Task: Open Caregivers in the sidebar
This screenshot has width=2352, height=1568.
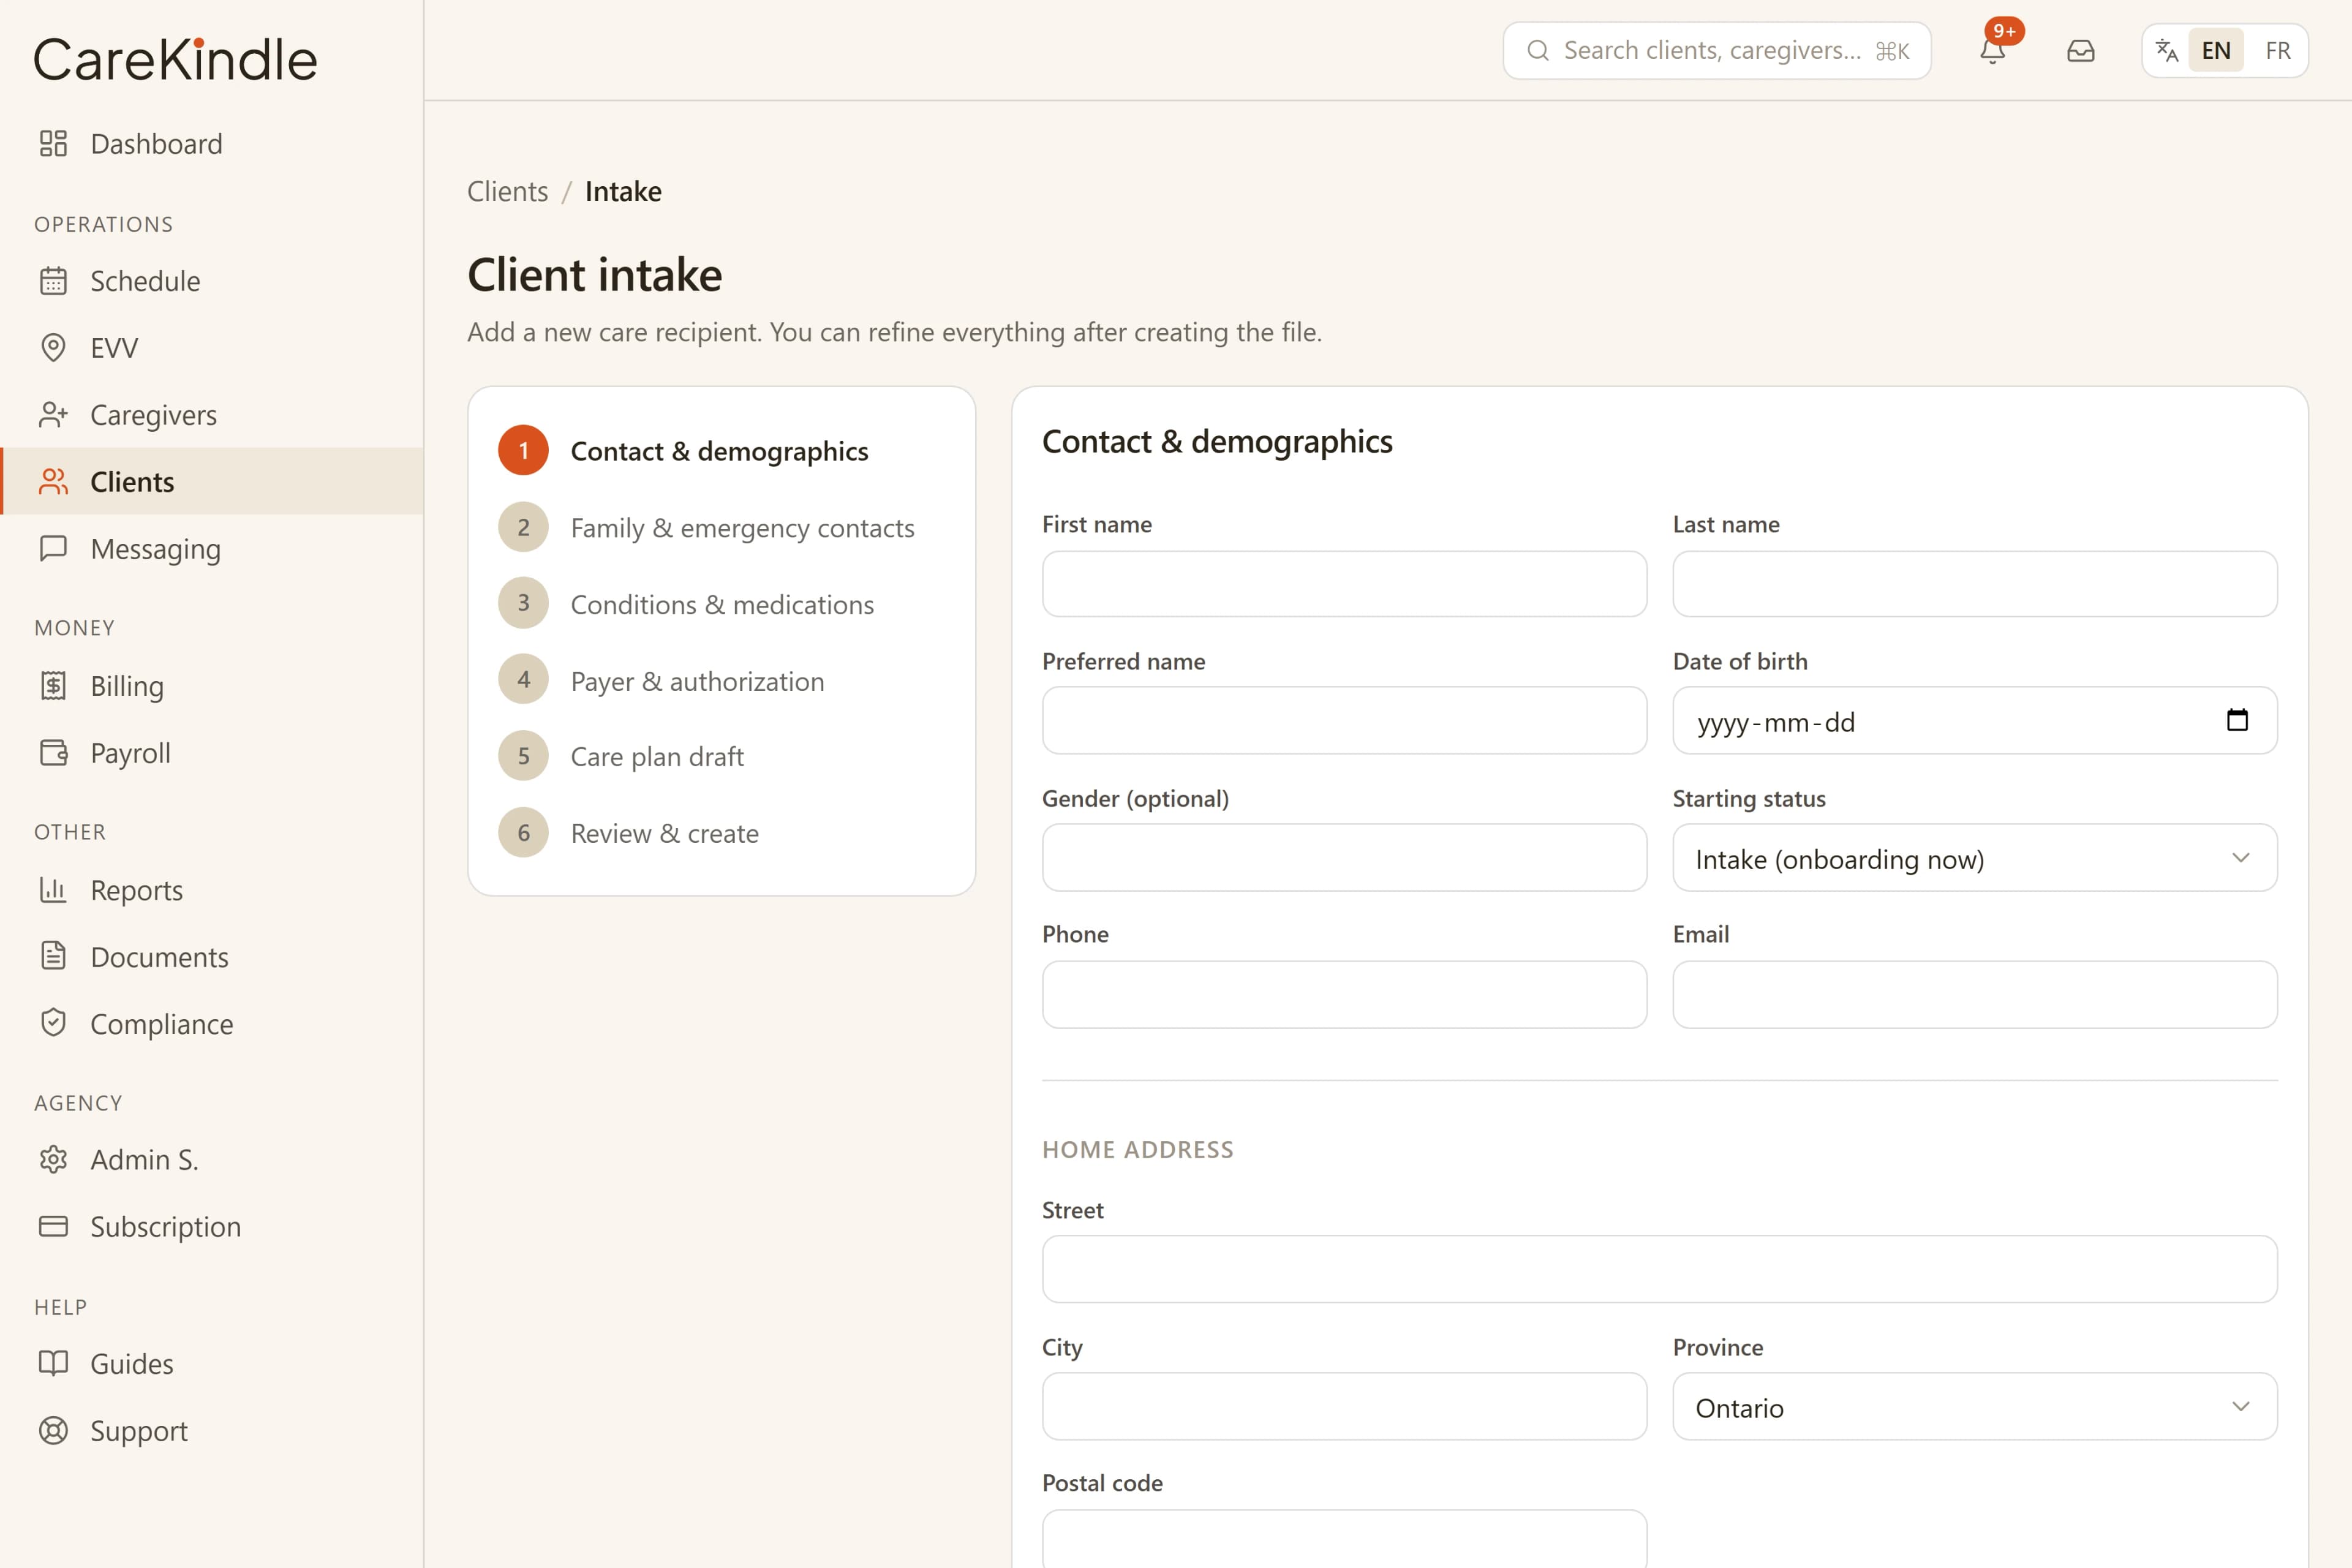Action: [x=212, y=415]
